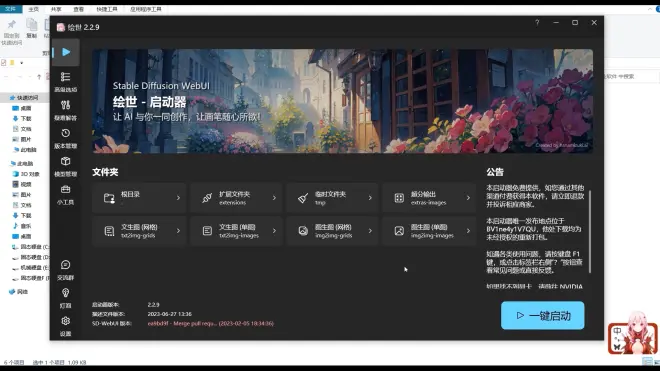Viewport: 660px width, 371px height.
Task: Open the 根目录 root folder tile
Action: point(139,198)
